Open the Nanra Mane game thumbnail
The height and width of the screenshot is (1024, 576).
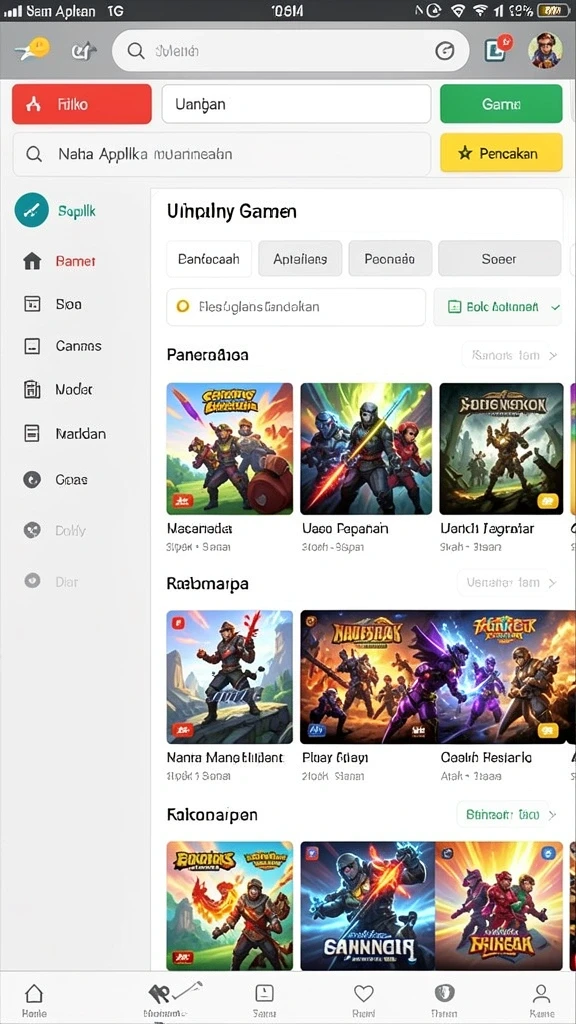click(229, 677)
